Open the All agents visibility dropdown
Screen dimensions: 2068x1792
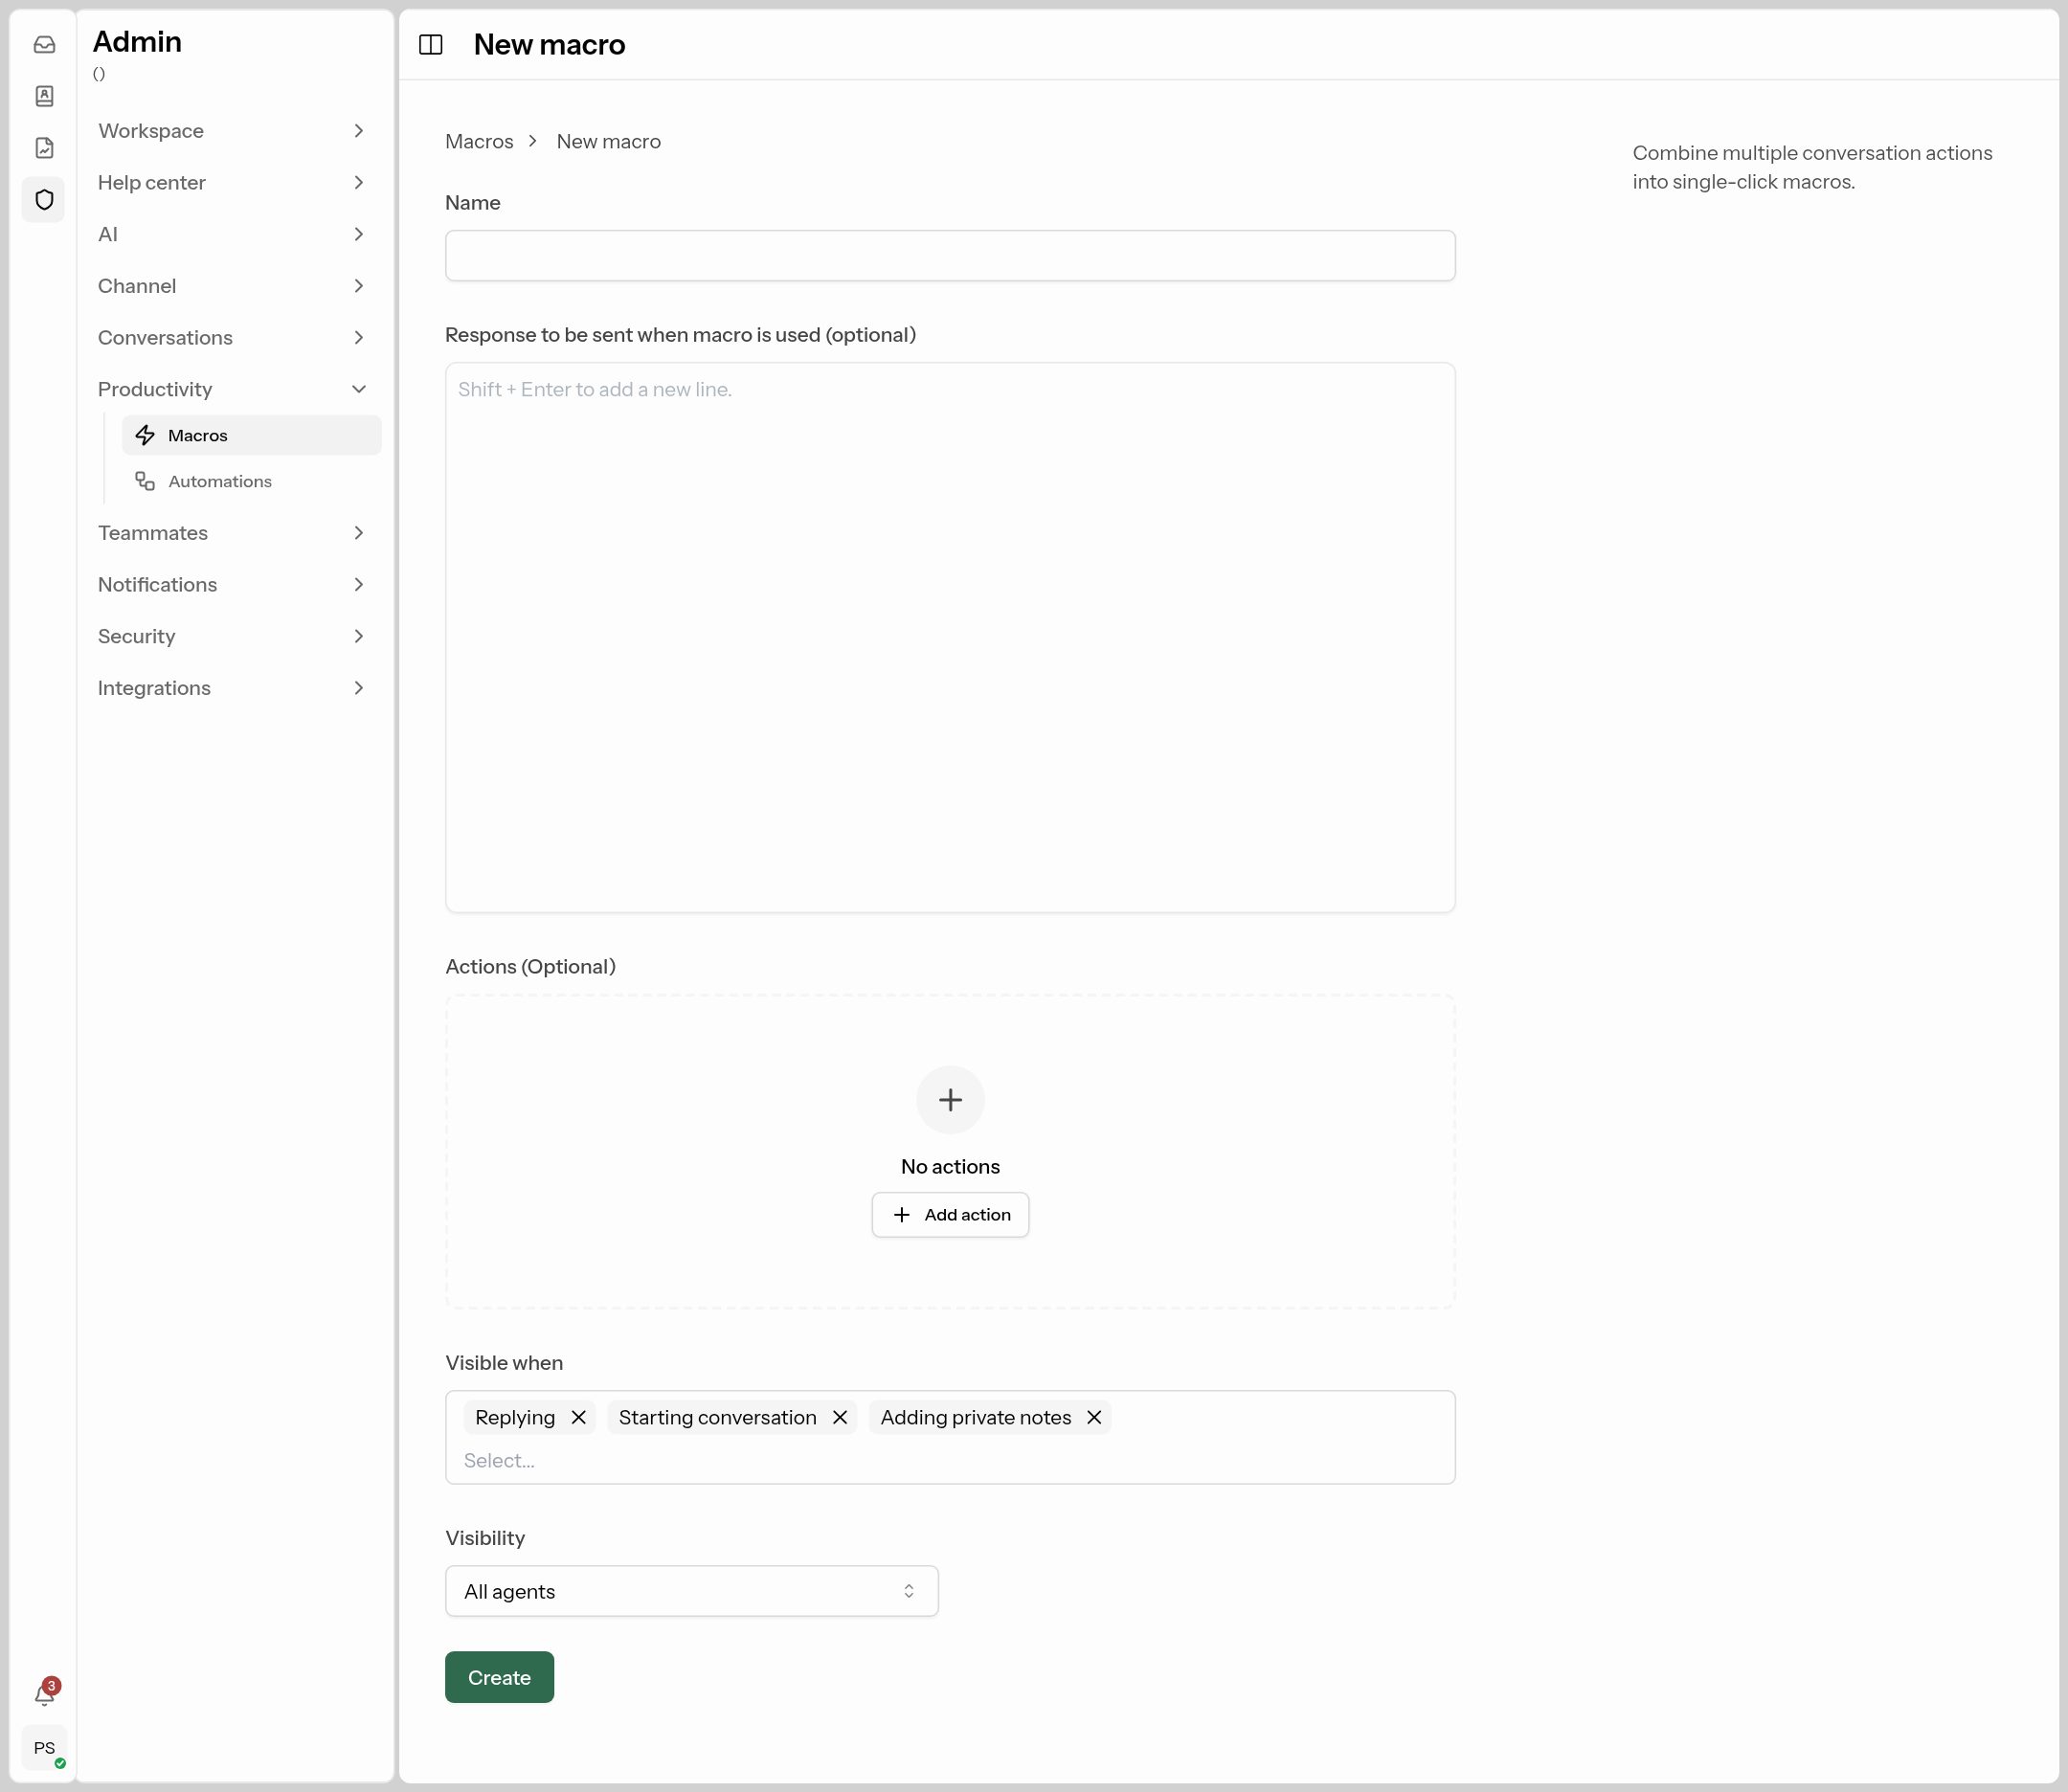coord(691,1590)
